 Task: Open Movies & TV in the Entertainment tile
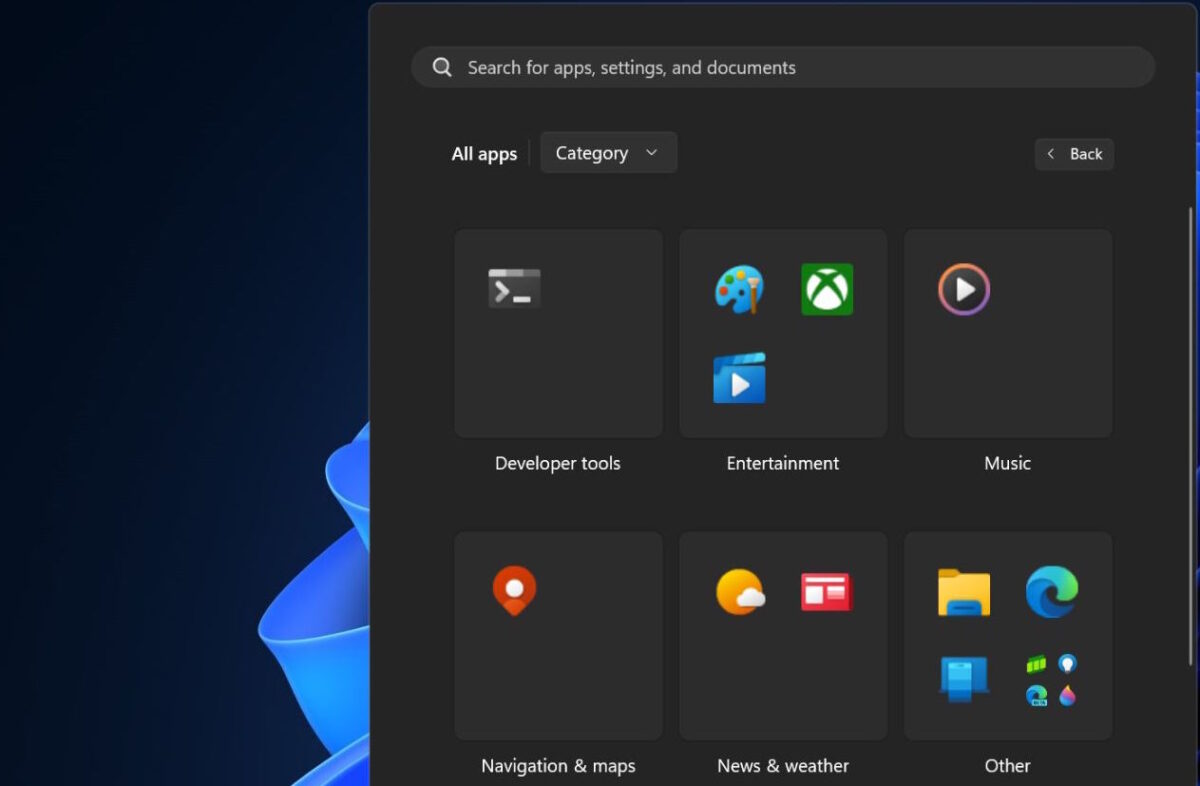click(739, 380)
